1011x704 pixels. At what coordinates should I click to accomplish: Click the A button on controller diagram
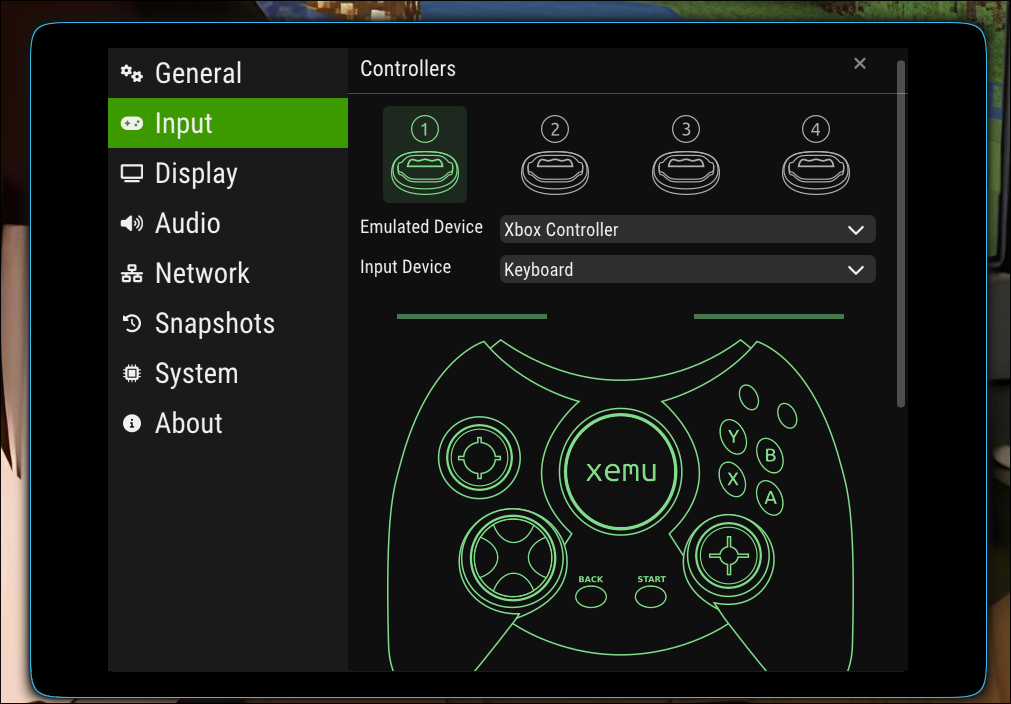(x=770, y=498)
